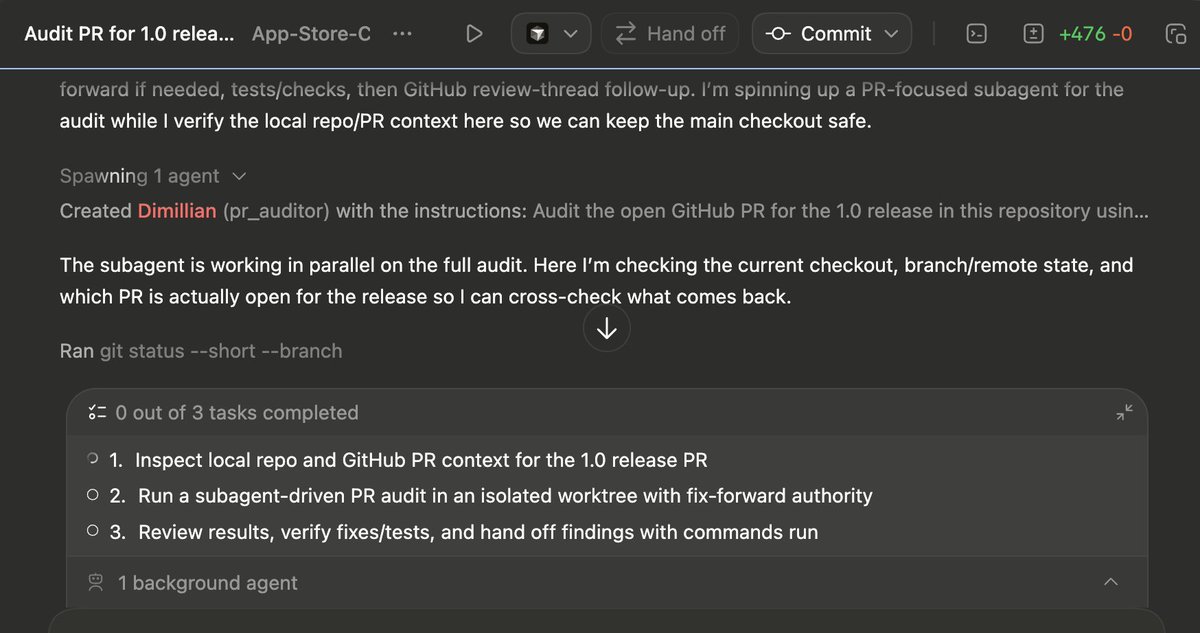The height and width of the screenshot is (633, 1200).
Task: Open the three-dot more options menu
Action: pos(402,34)
